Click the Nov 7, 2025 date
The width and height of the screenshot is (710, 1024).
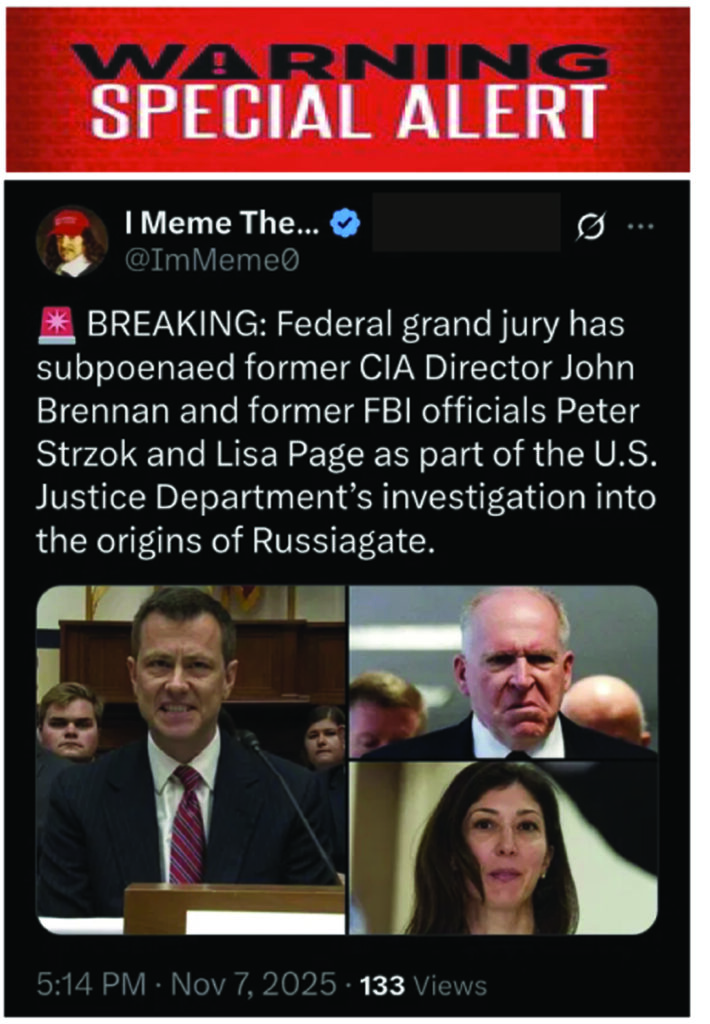tap(250, 985)
